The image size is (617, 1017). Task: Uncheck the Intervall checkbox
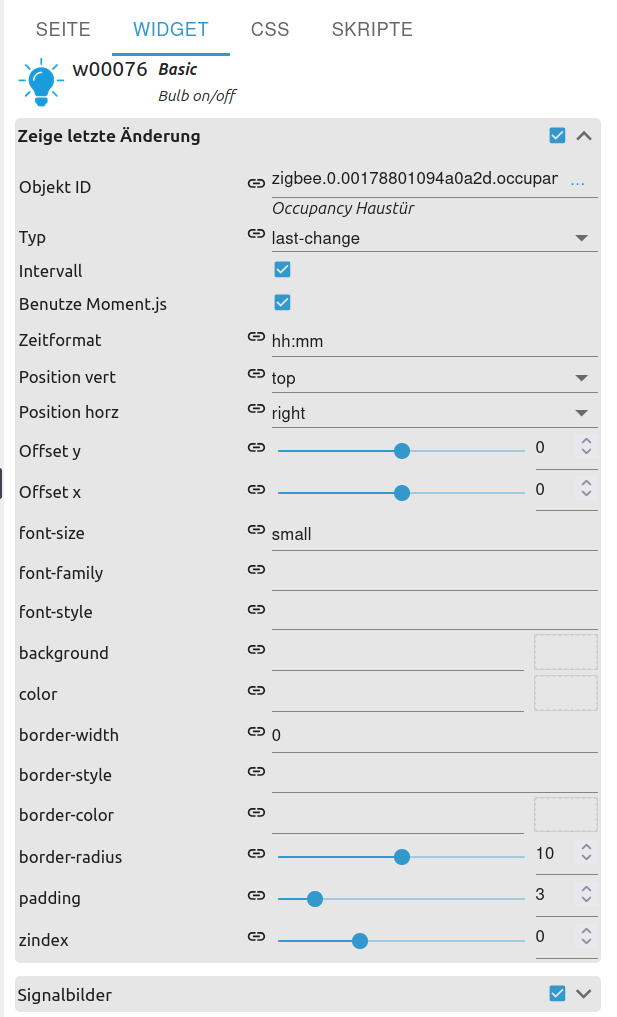[282, 269]
